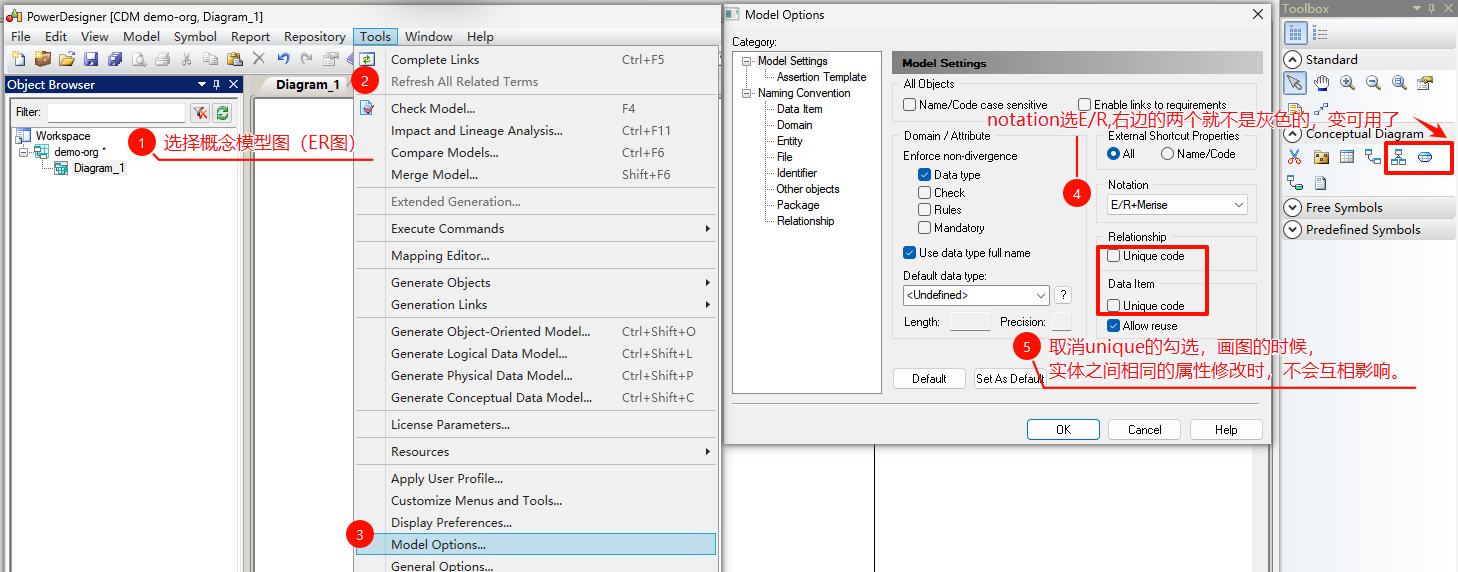Click the Undo arrow in toolbar
Viewport: 1458px width, 572px height.
[x=283, y=60]
